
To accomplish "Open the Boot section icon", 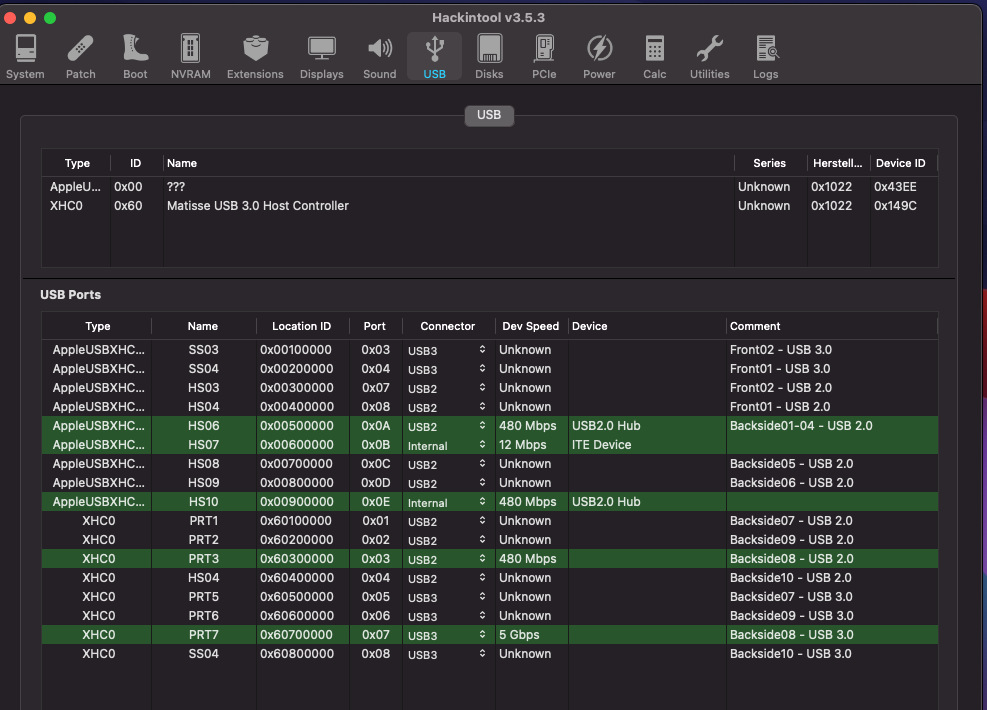I will pyautogui.click(x=135, y=56).
